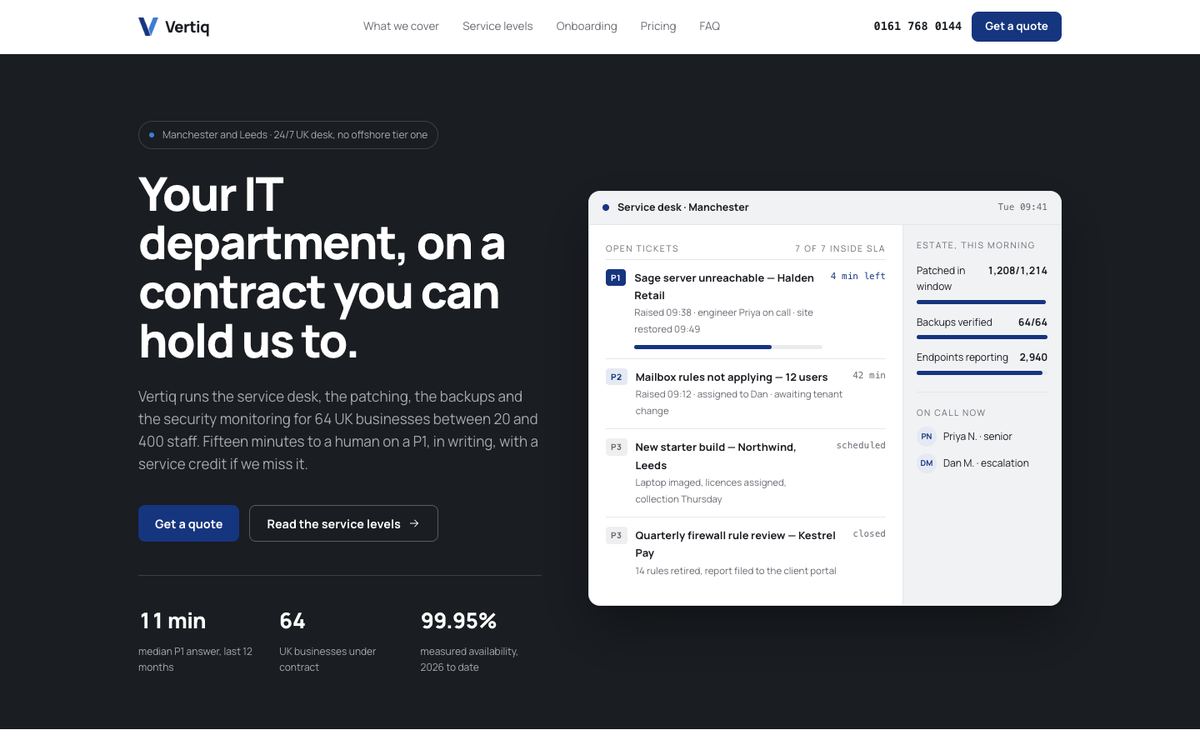Click the 'ESTATE, THIS MORNING' heading
Image resolution: width=1200 pixels, height=750 pixels.
(976, 245)
